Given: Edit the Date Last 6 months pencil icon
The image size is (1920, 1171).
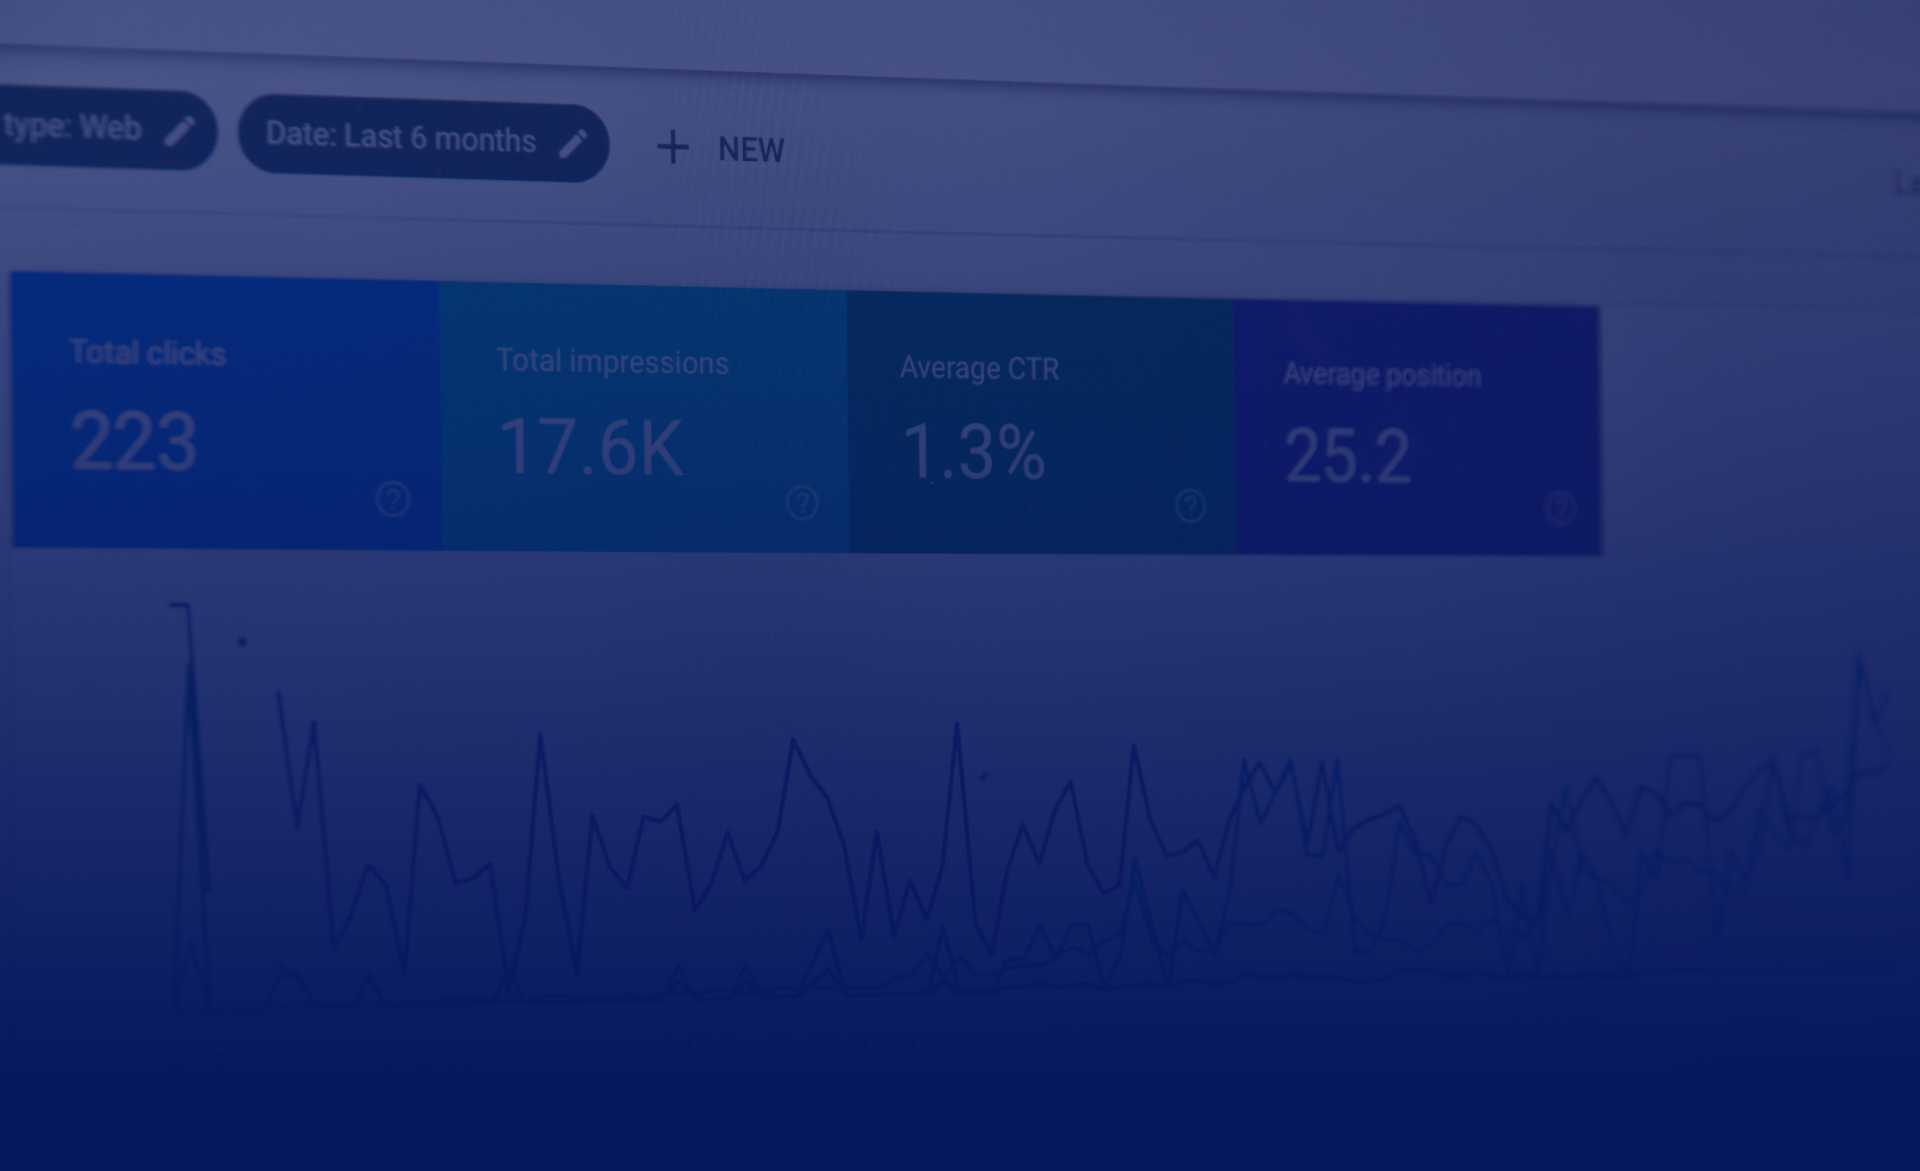Looking at the screenshot, I should pos(573,144).
